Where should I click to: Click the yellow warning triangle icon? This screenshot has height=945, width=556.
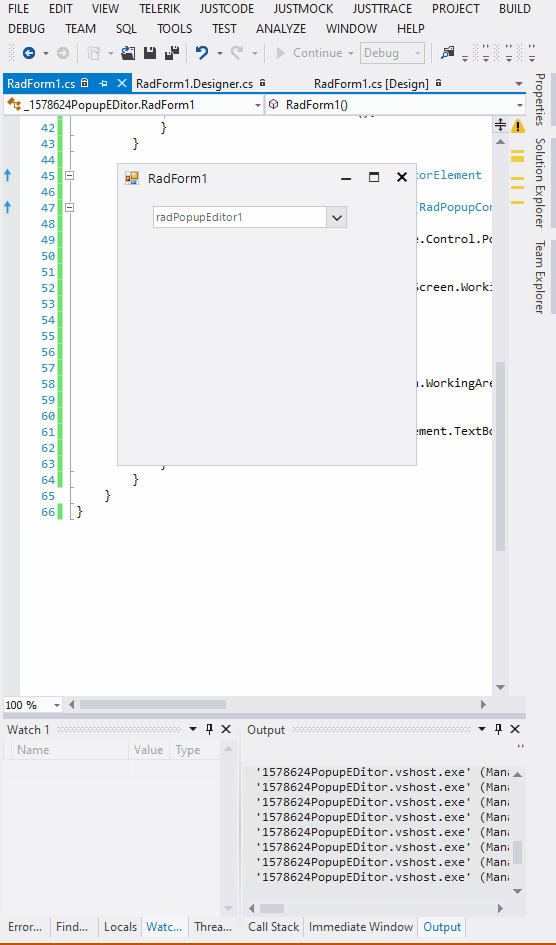(518, 126)
